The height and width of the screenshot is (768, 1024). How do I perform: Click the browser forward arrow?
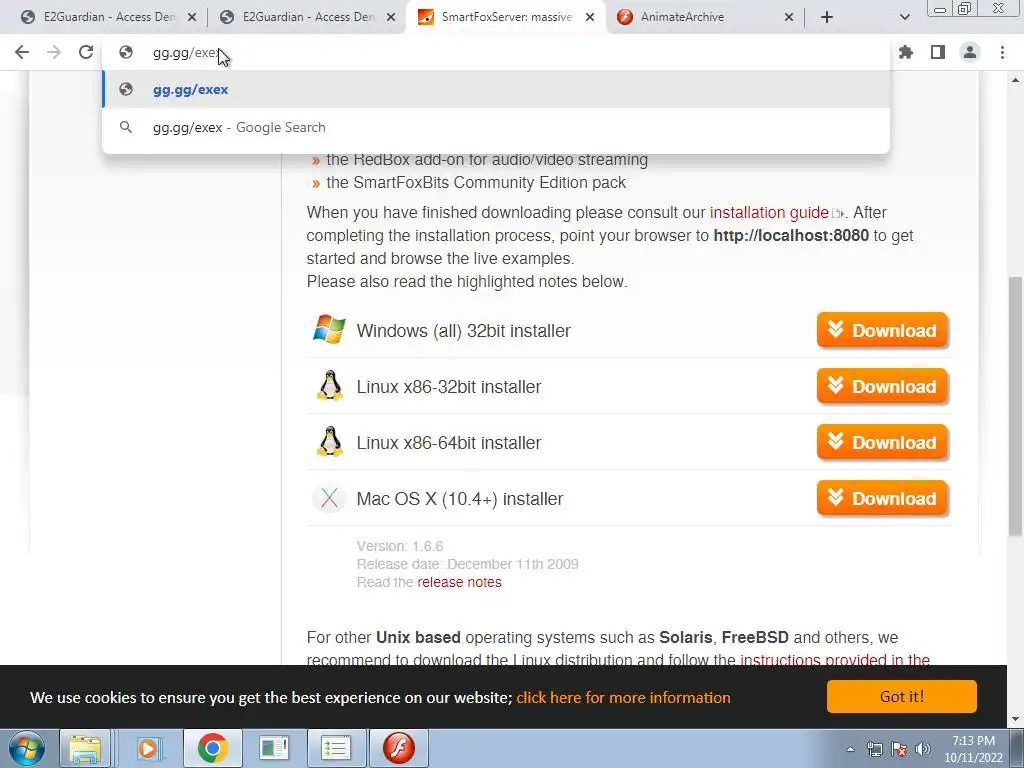pos(54,52)
